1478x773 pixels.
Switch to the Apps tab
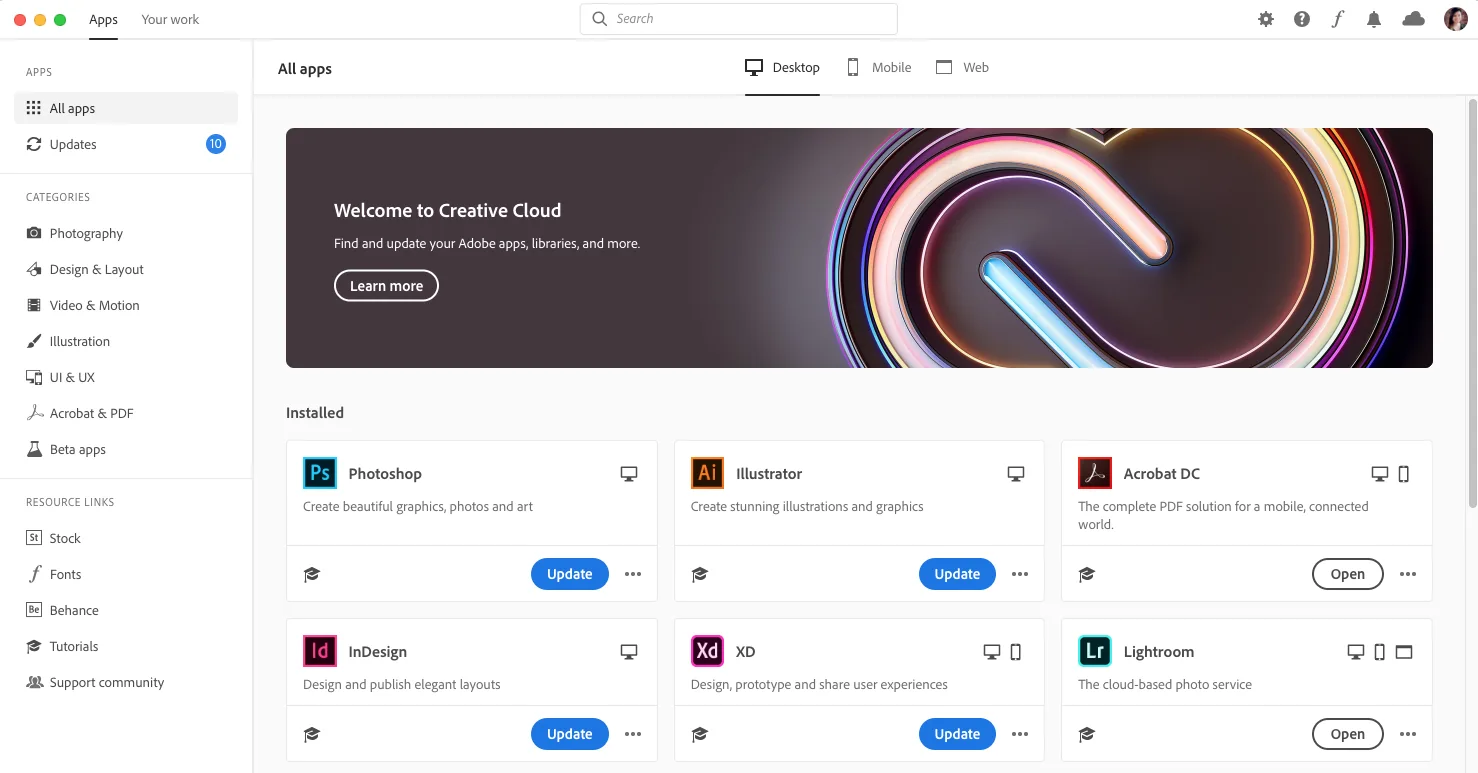tap(103, 19)
